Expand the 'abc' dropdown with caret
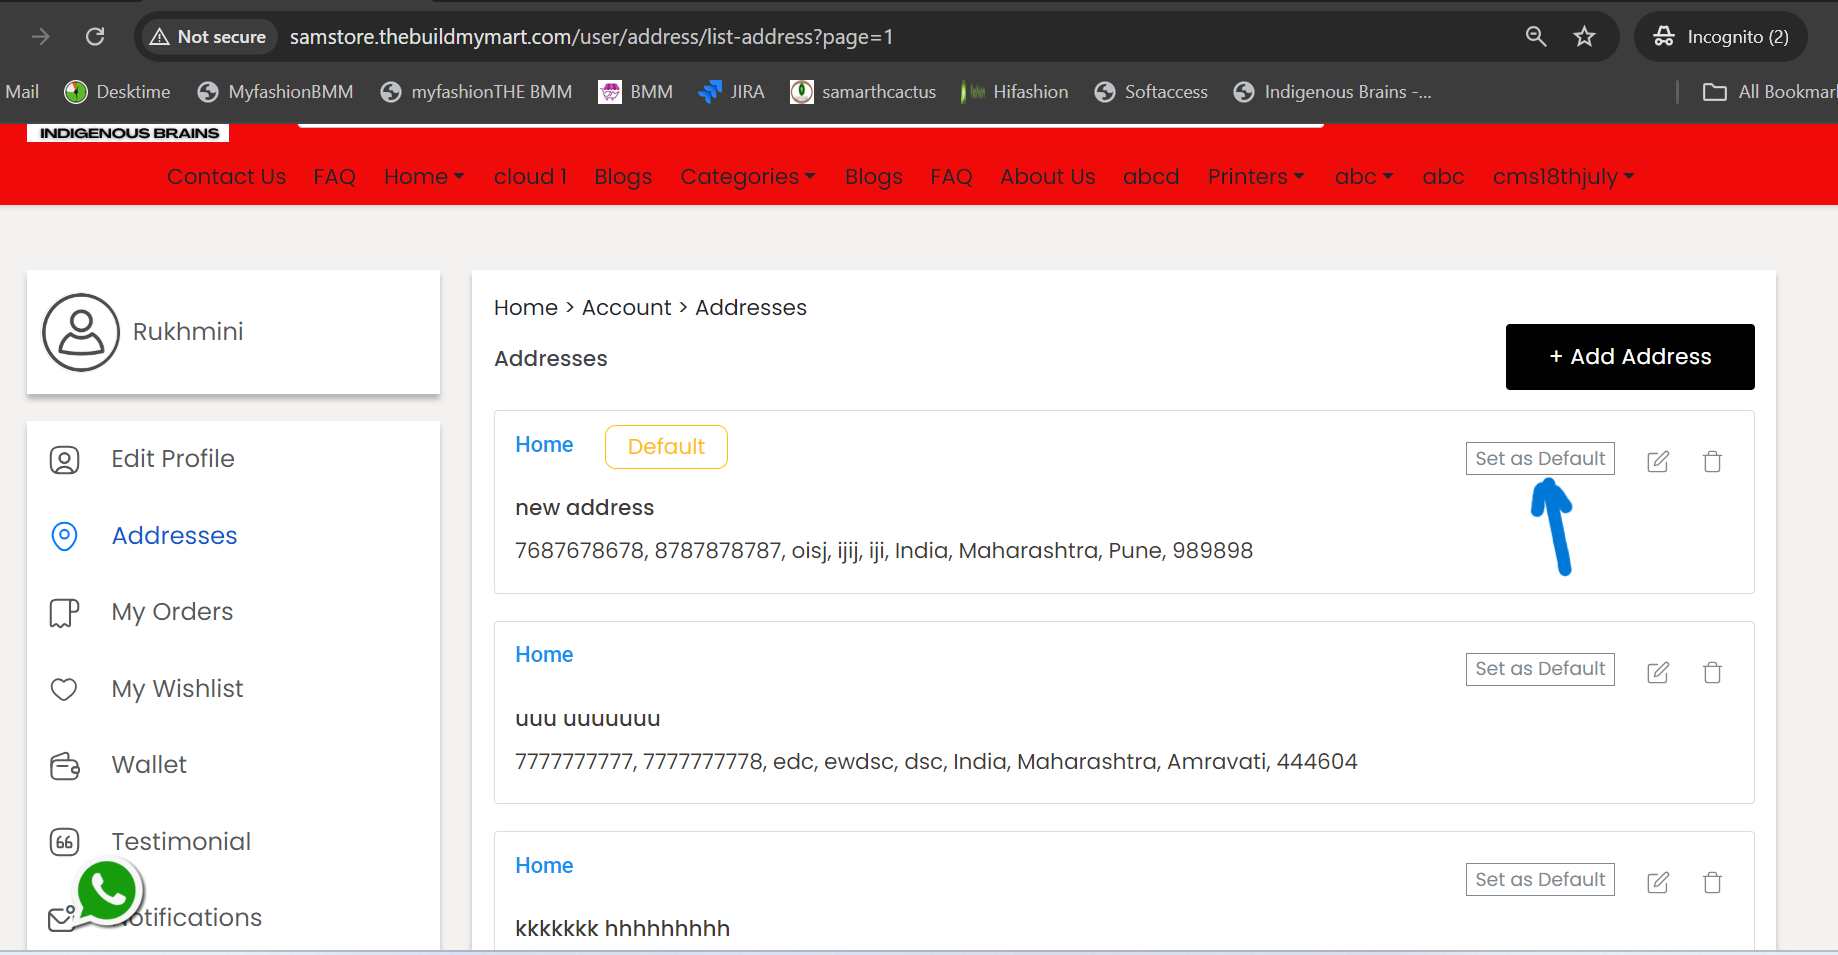The width and height of the screenshot is (1838, 955). [x=1364, y=177]
